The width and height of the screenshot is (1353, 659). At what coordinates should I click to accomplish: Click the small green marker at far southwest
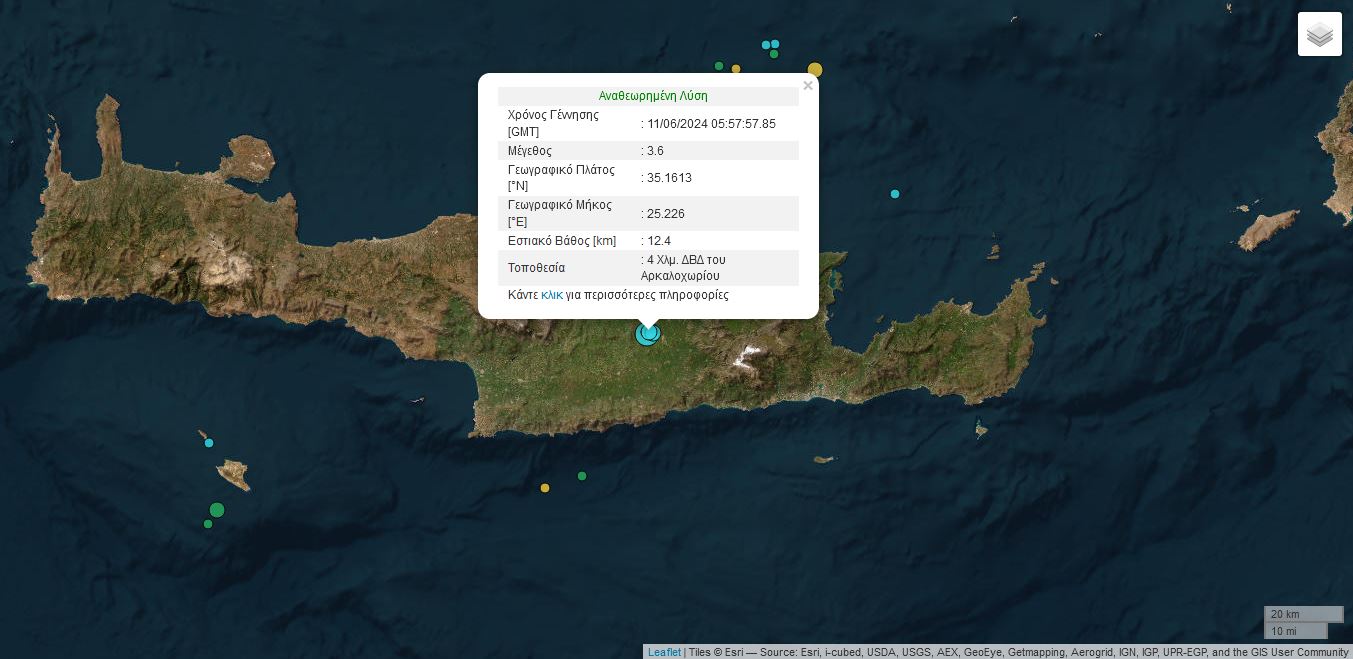pyautogui.click(x=208, y=524)
